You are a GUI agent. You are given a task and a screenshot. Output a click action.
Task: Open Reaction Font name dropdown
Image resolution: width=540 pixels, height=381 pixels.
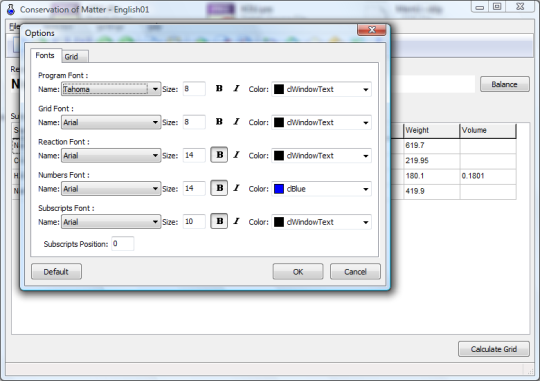click(x=111, y=155)
